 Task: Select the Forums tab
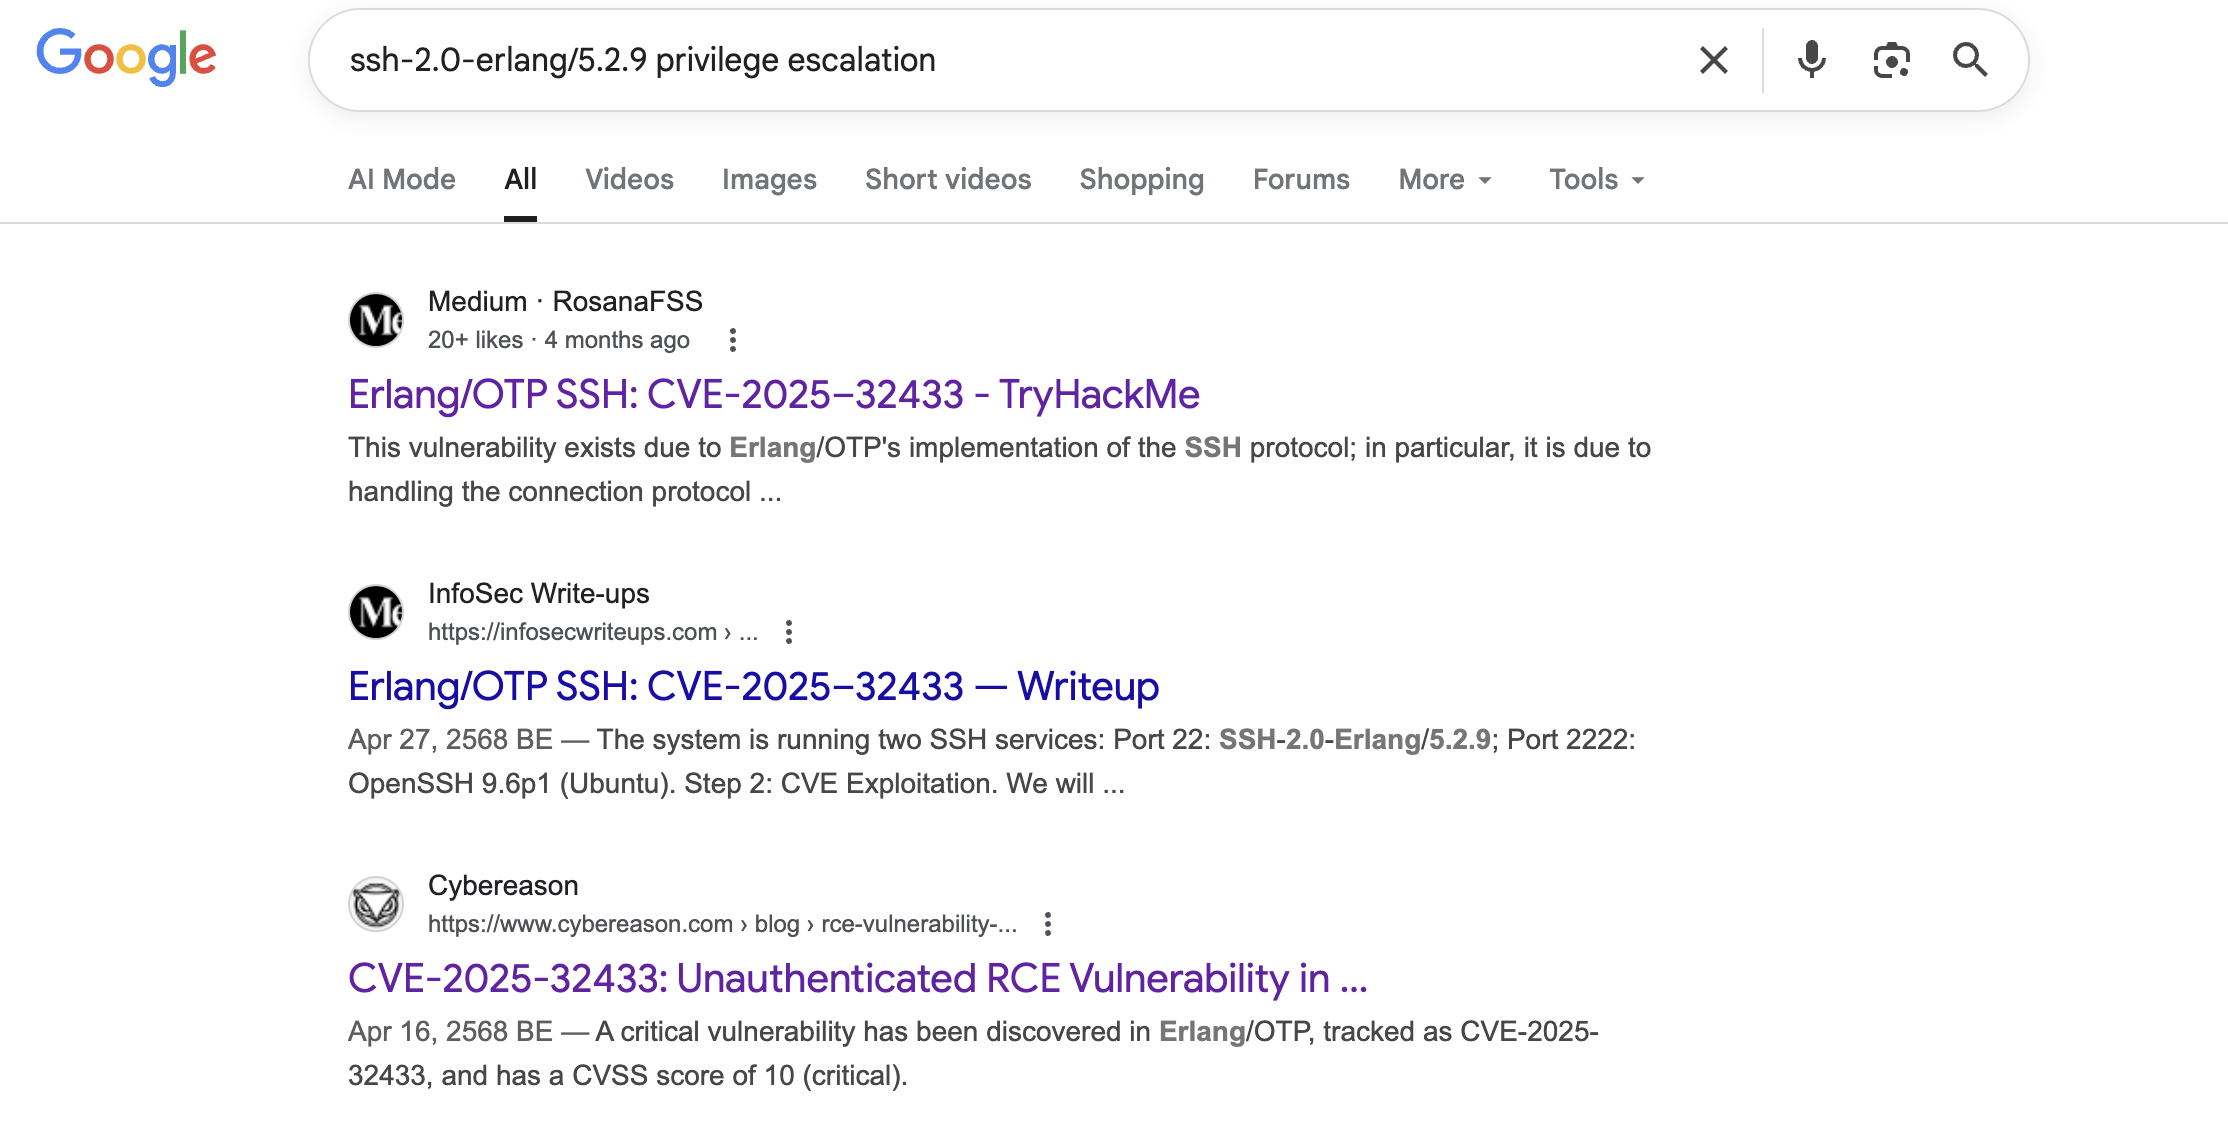click(x=1300, y=179)
